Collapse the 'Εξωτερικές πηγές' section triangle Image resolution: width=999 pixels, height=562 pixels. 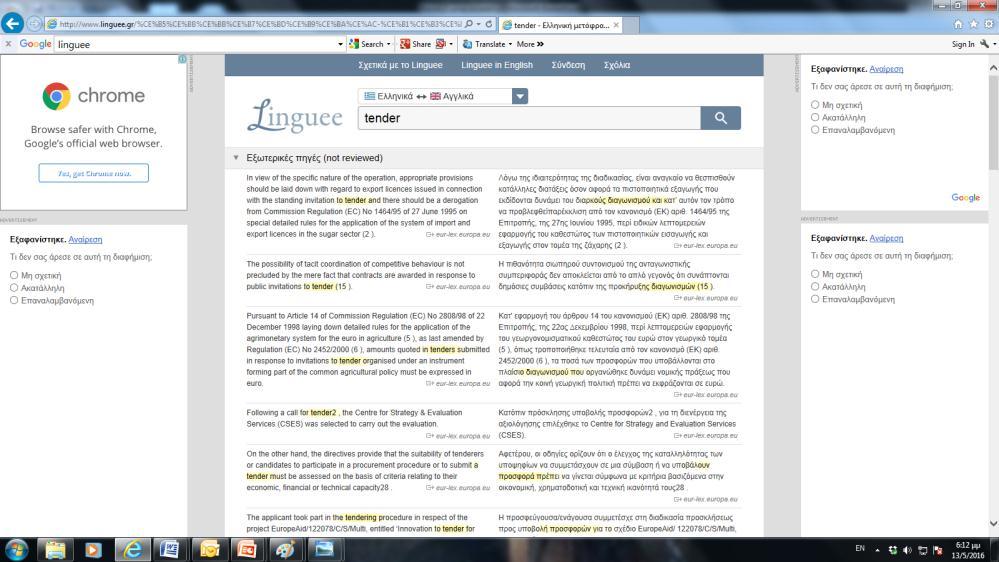236,157
